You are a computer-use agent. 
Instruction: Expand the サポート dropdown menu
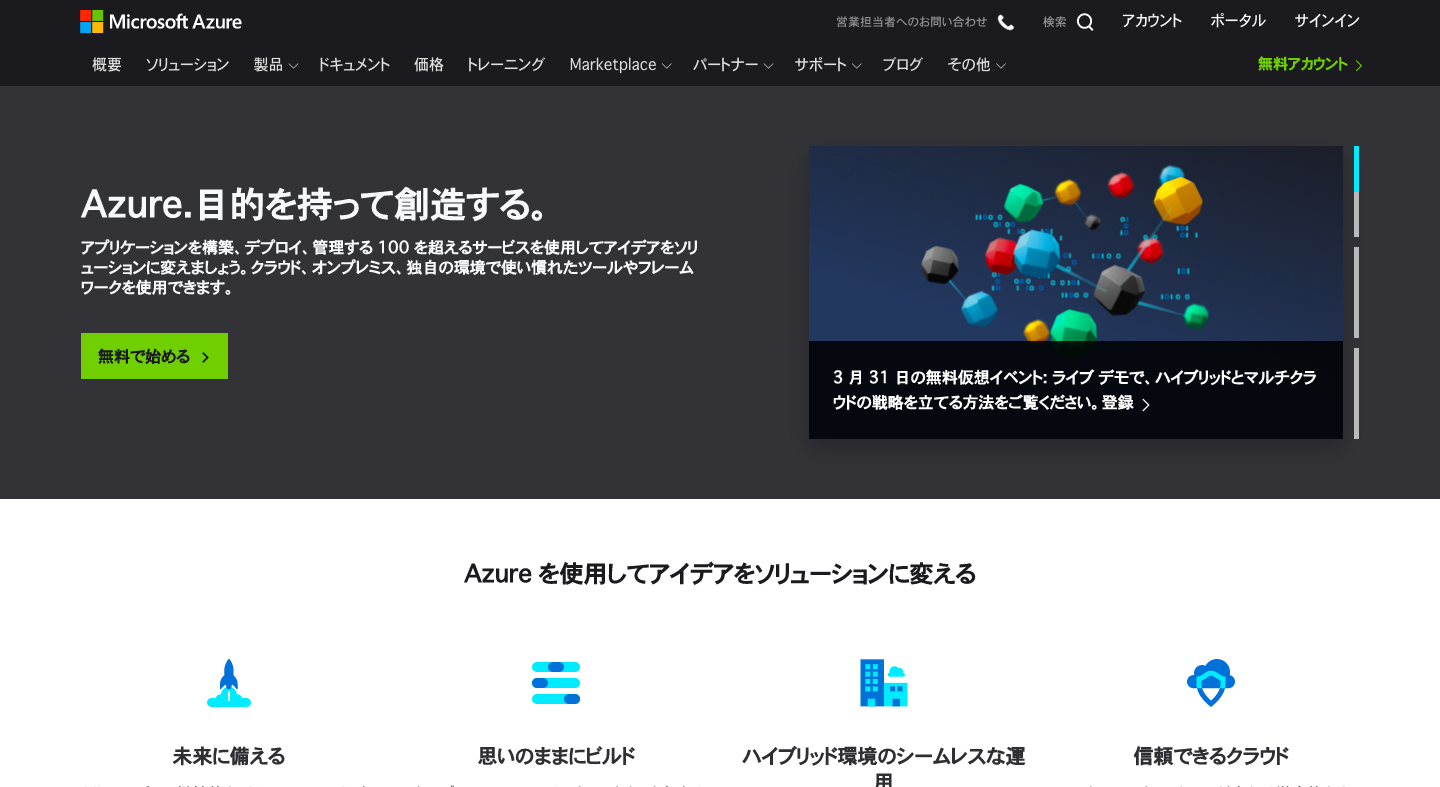[828, 65]
